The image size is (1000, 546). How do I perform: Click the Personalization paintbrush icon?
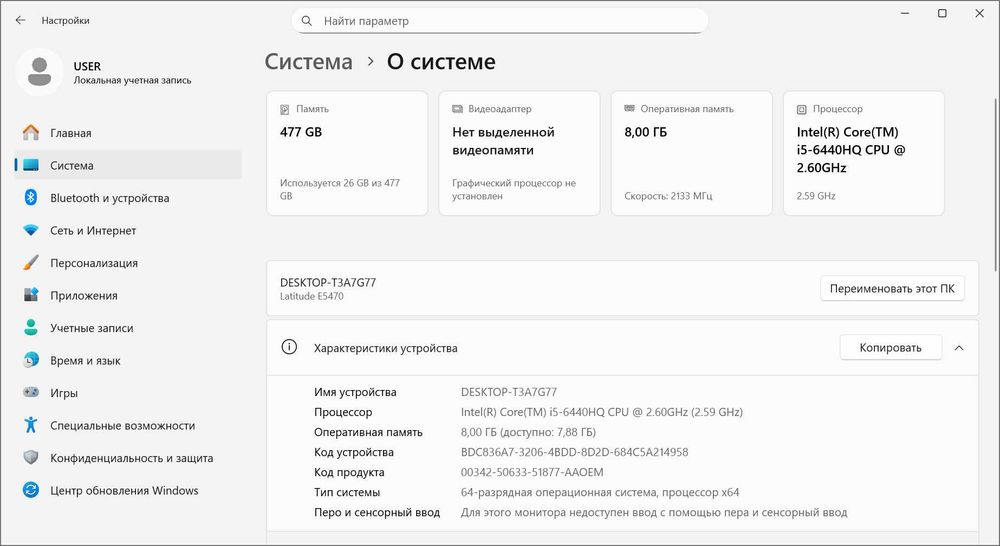(x=31, y=263)
